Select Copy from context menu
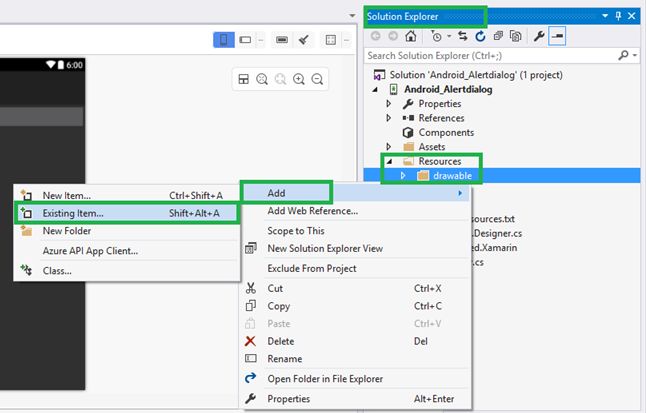The image size is (646, 413). tap(356, 306)
